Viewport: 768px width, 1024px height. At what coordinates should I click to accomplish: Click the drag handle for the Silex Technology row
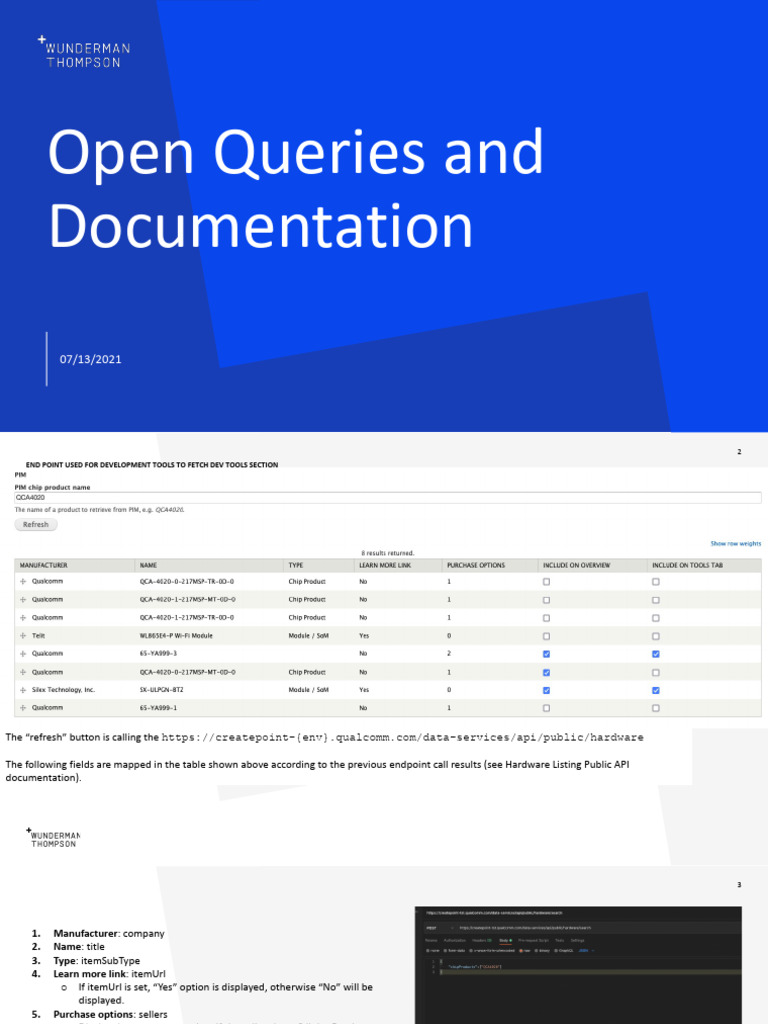[23, 690]
